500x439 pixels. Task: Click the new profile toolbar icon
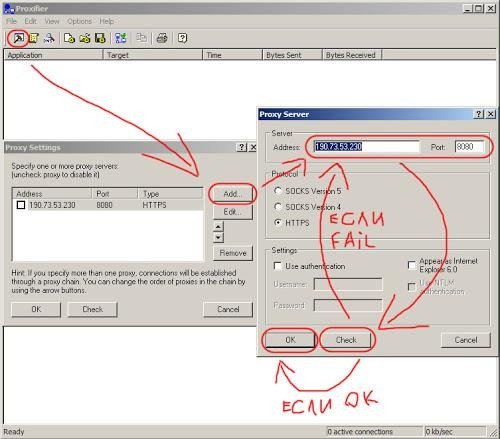[69, 38]
